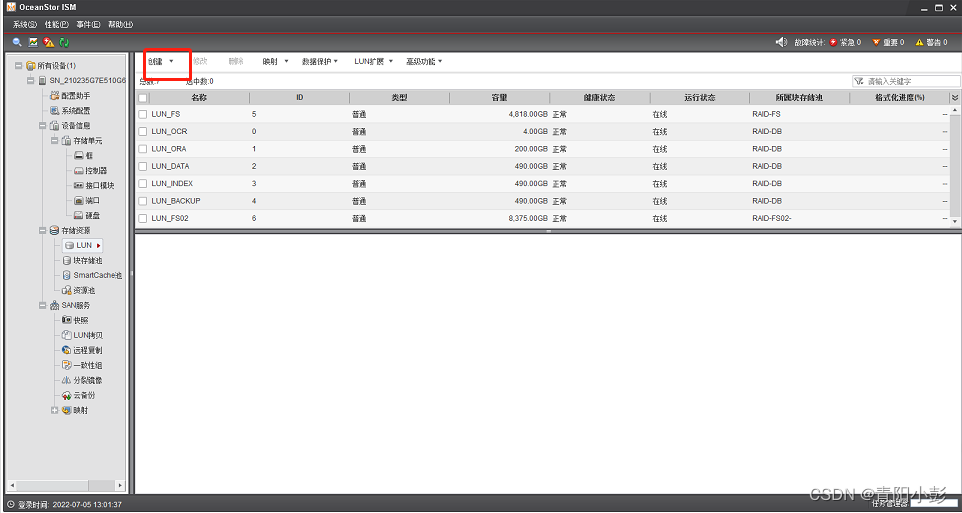Expand the 映射 tree node
962x513 pixels.
(x=54, y=410)
